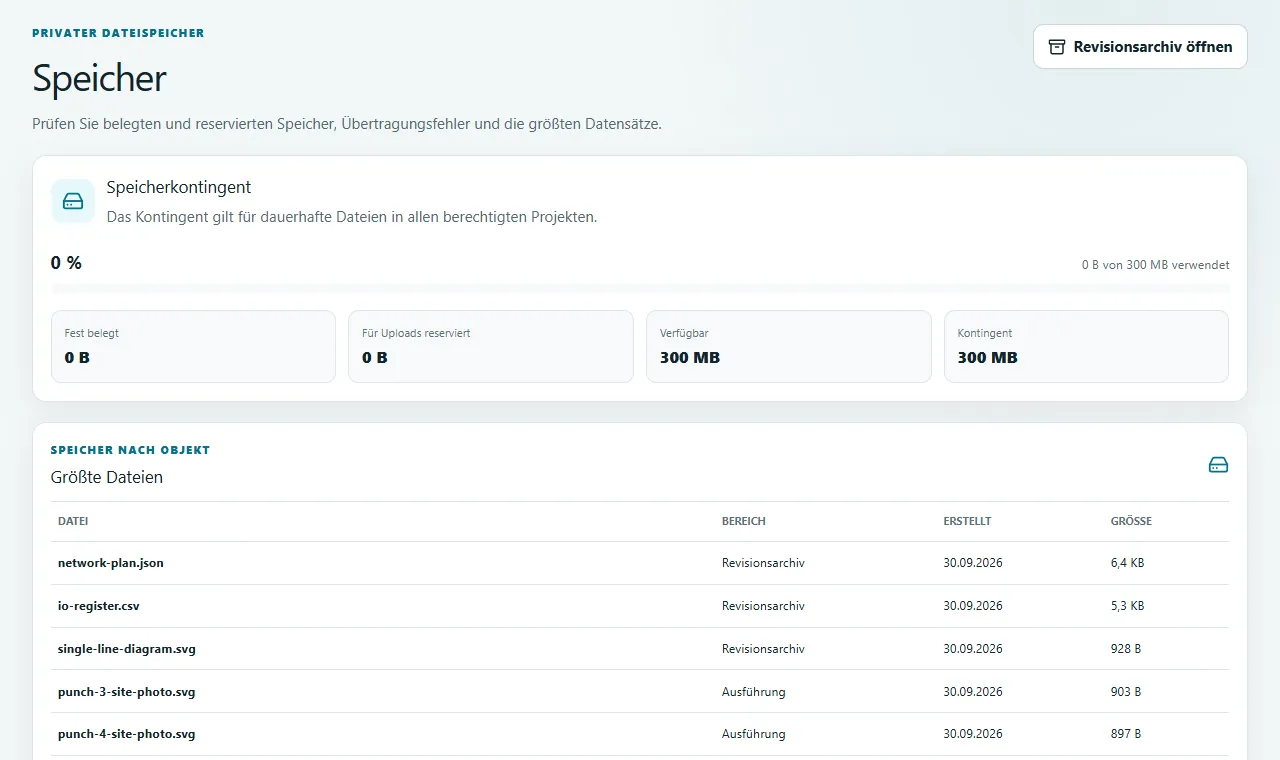Open the Revisionsarchiv öffnen button

point(1140,47)
